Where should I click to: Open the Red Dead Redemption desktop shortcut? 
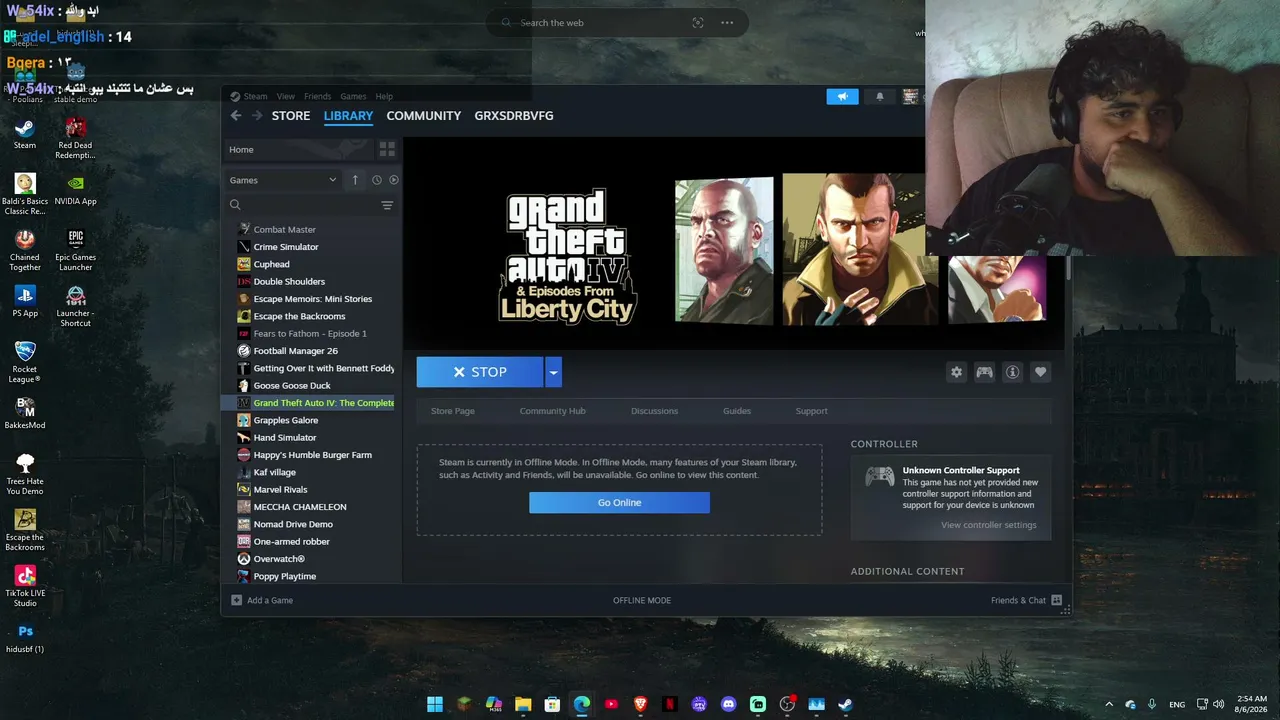[75, 139]
